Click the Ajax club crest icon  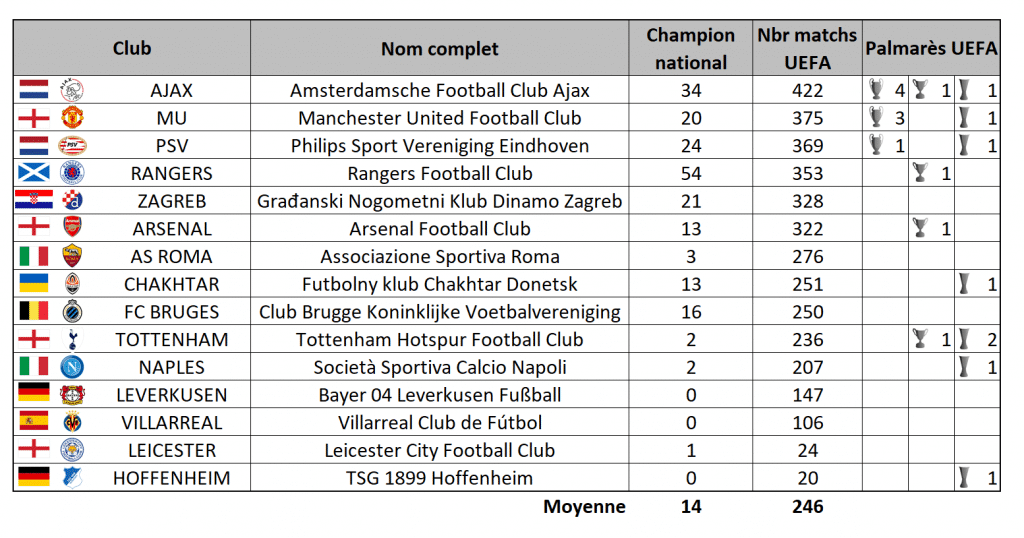[x=72, y=90]
